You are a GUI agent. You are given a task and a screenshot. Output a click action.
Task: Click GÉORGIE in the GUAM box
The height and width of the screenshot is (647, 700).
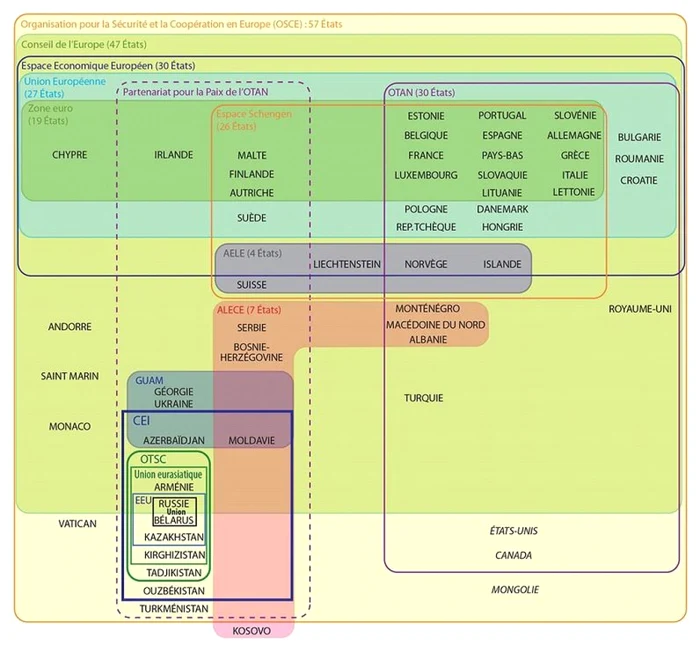click(x=174, y=392)
